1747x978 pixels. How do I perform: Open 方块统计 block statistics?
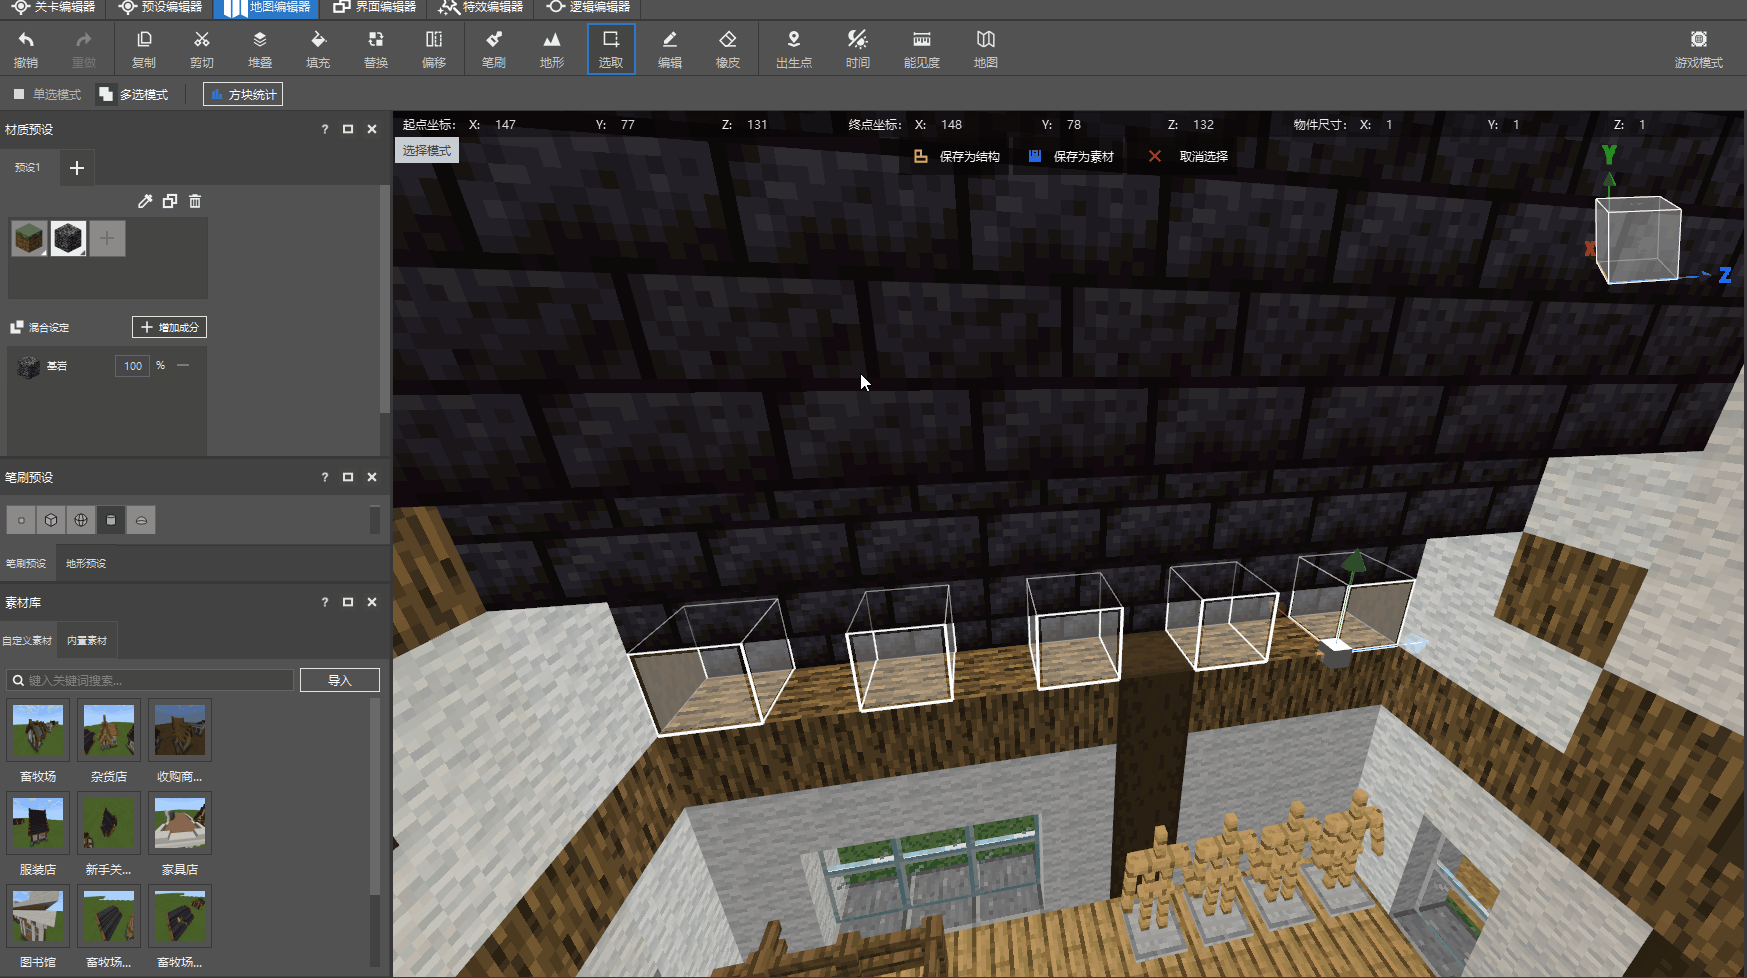[243, 95]
